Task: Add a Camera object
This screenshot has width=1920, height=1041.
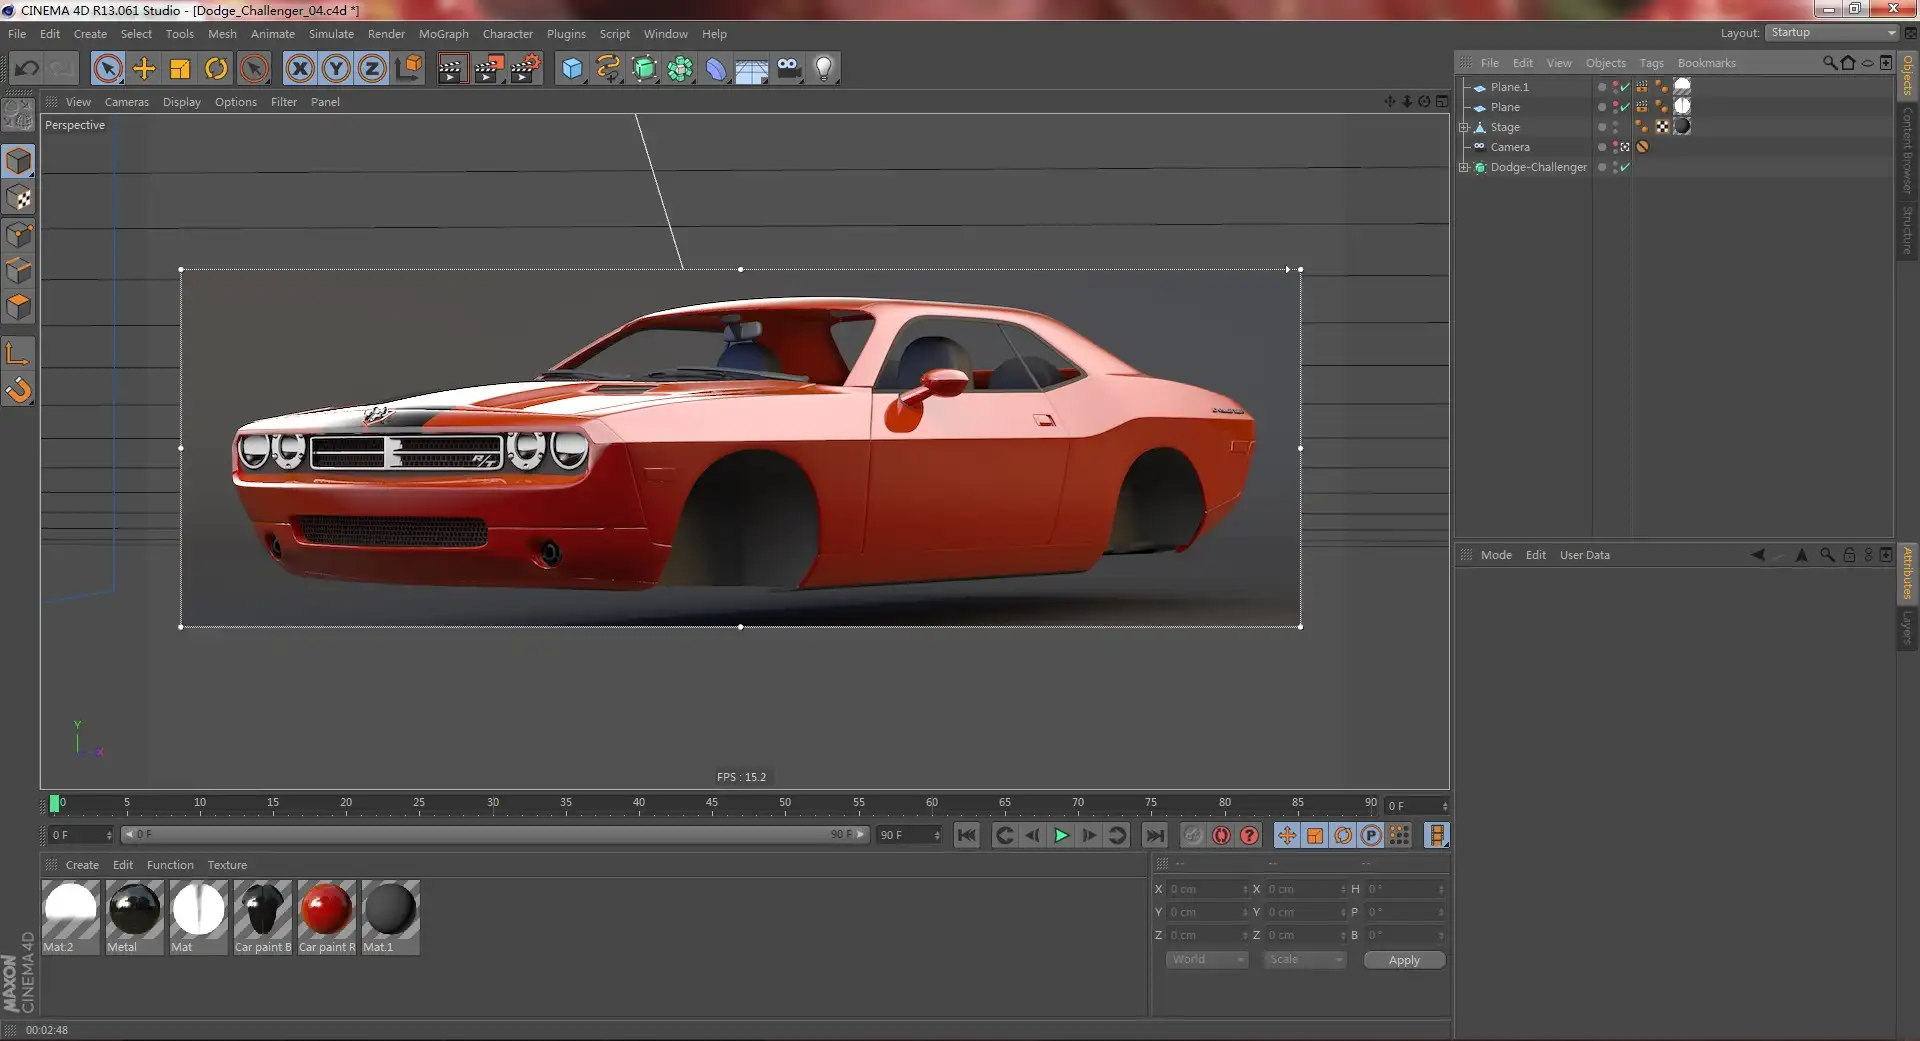Action: (788, 68)
